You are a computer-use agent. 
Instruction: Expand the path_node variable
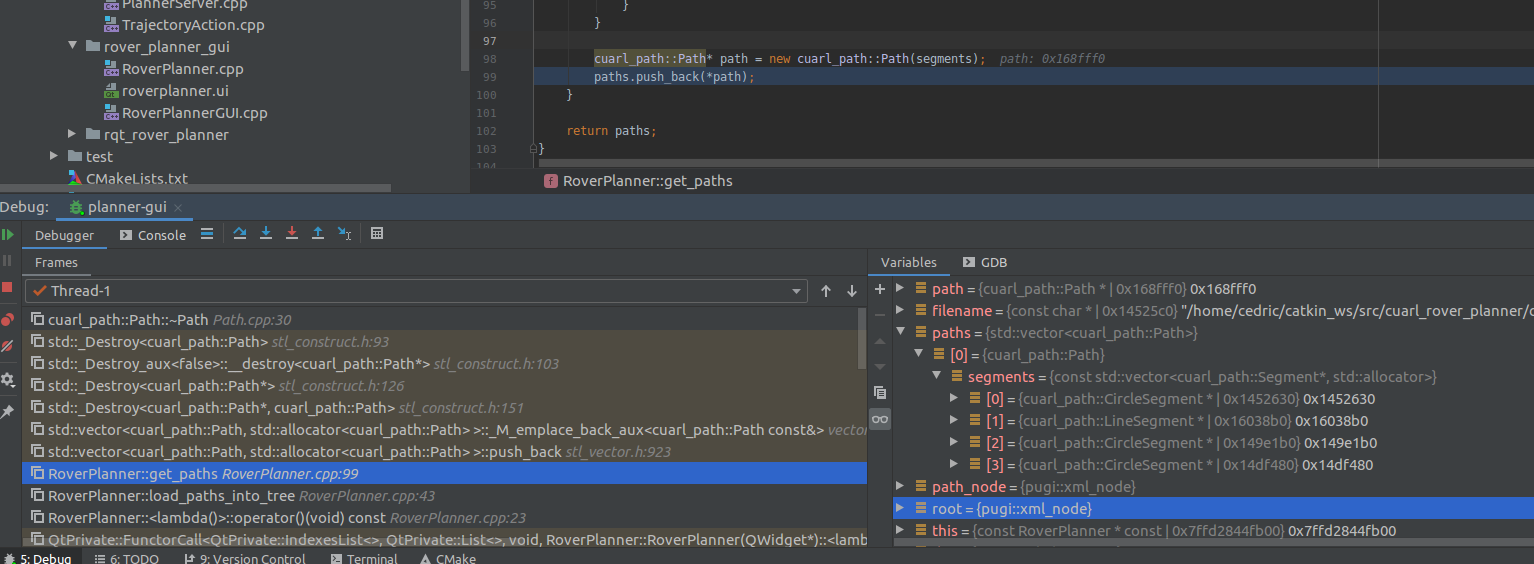point(900,487)
